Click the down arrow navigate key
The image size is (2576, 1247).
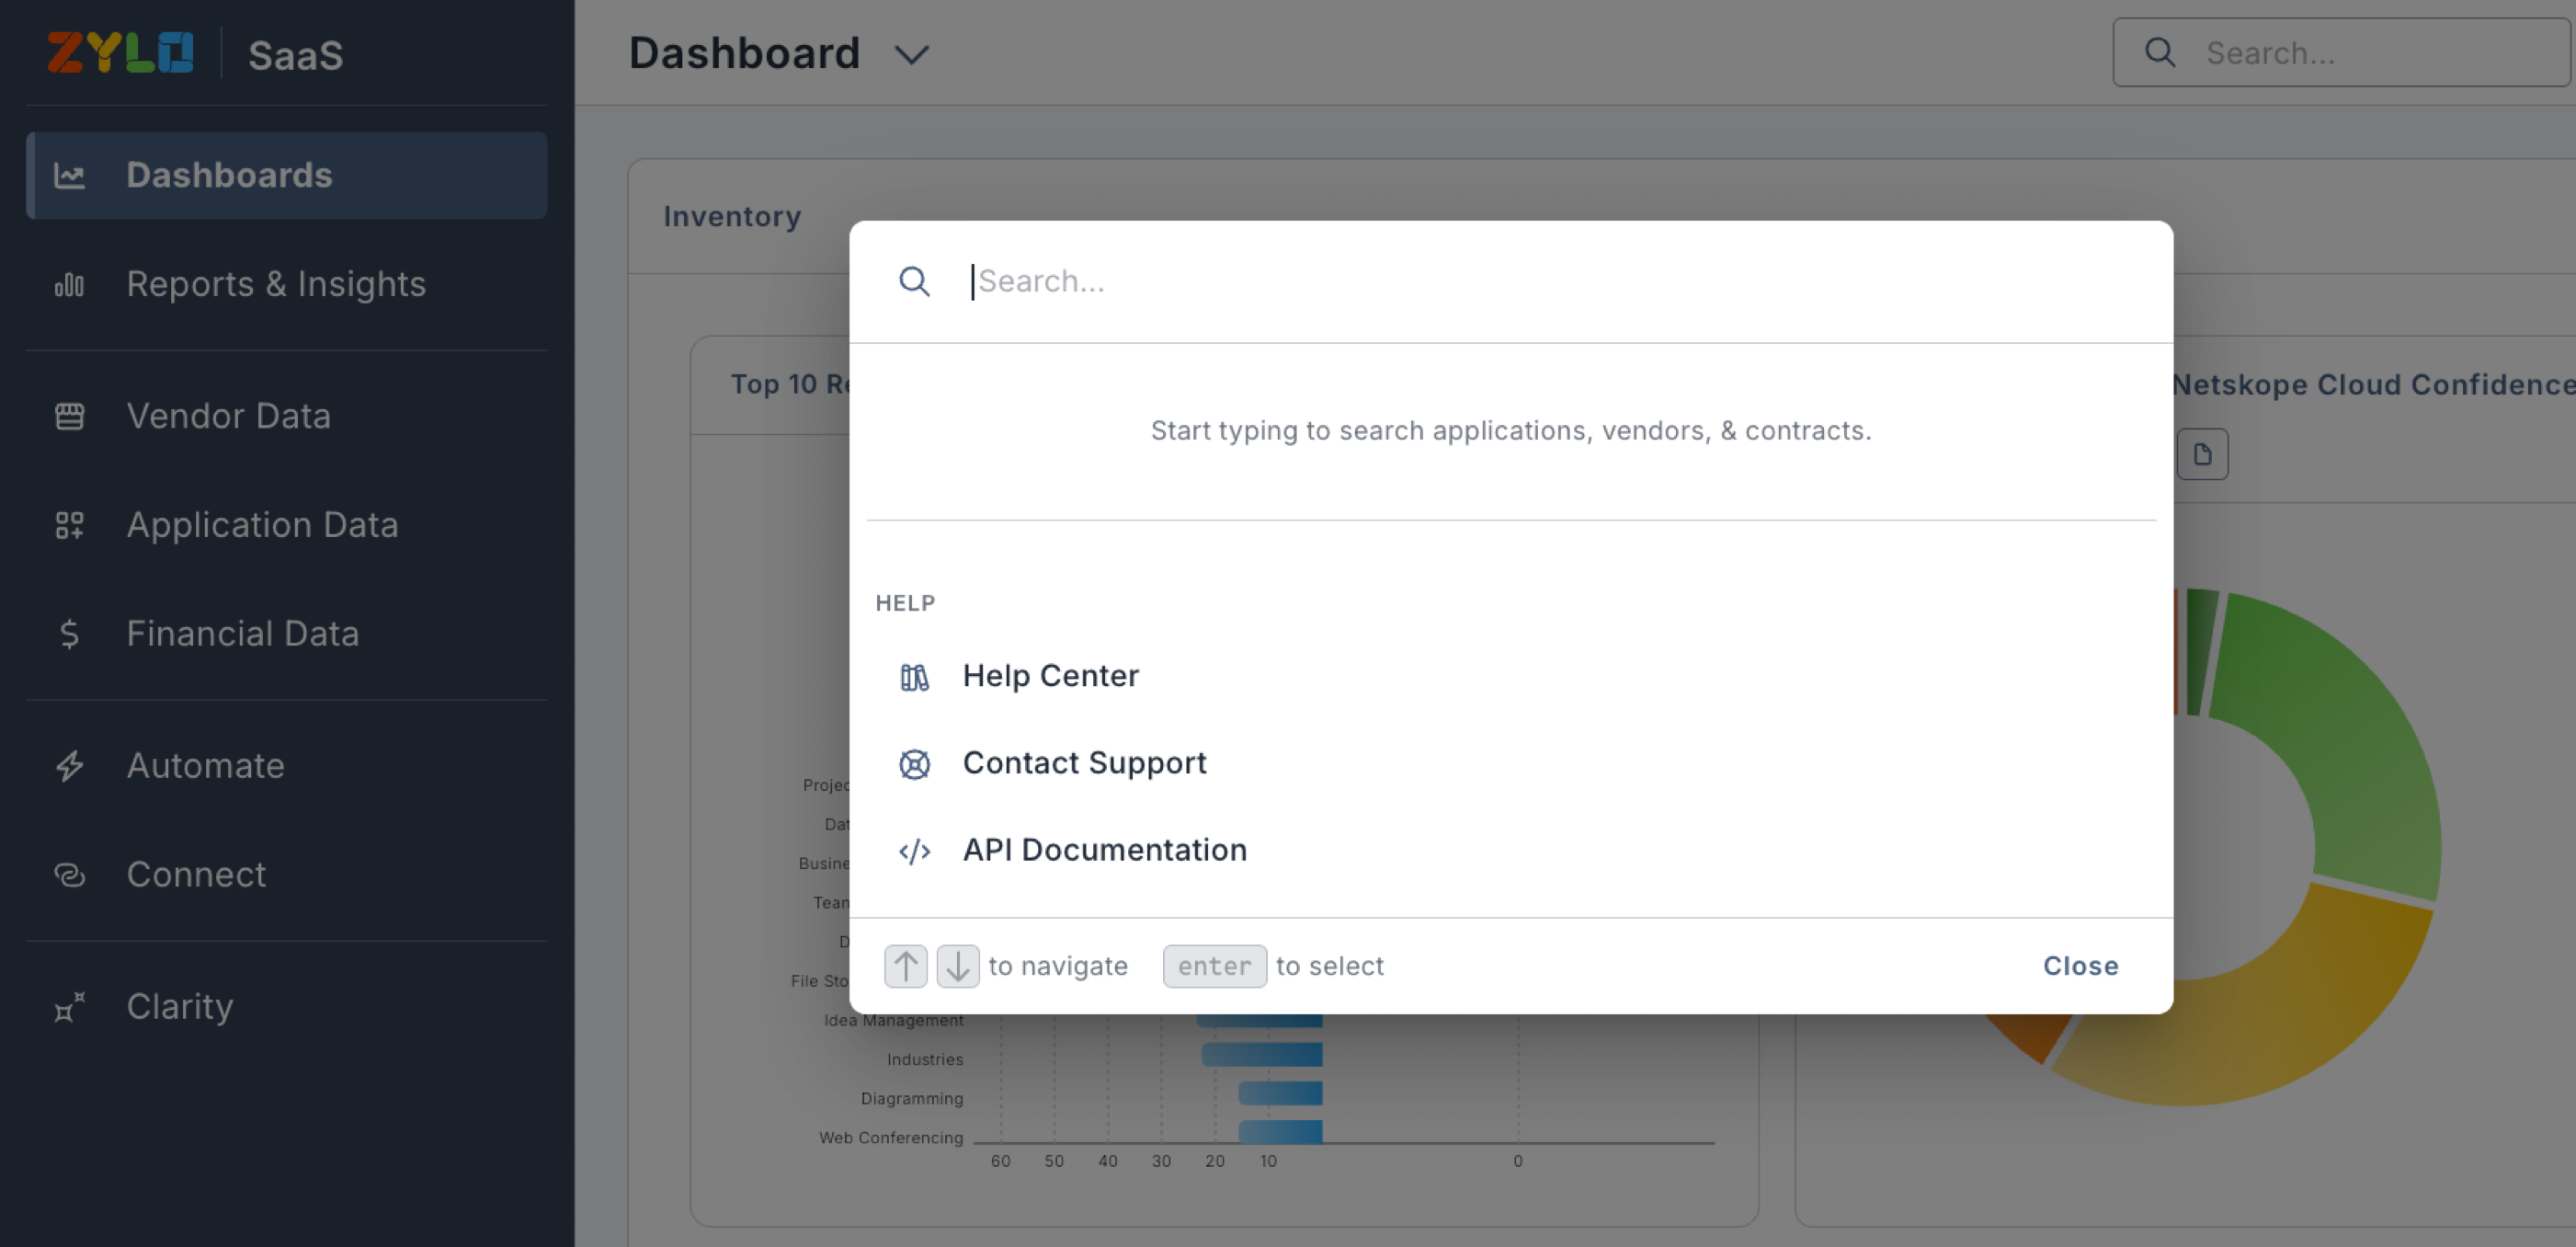click(x=958, y=966)
